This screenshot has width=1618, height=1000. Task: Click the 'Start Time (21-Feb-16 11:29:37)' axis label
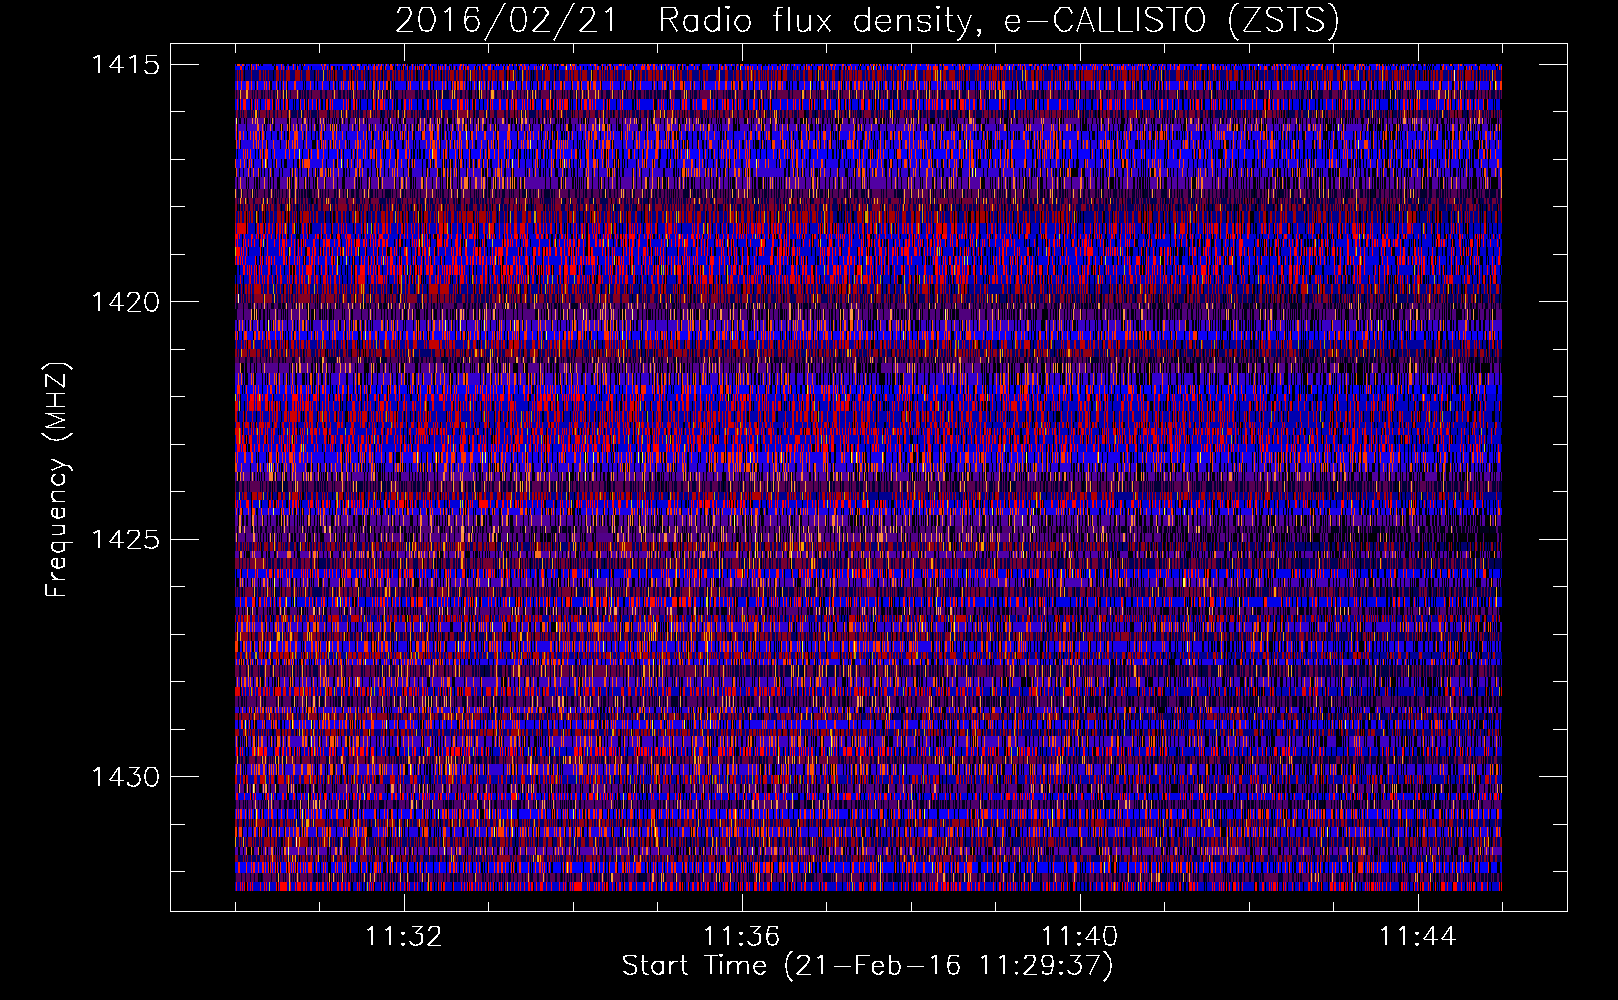point(868,966)
